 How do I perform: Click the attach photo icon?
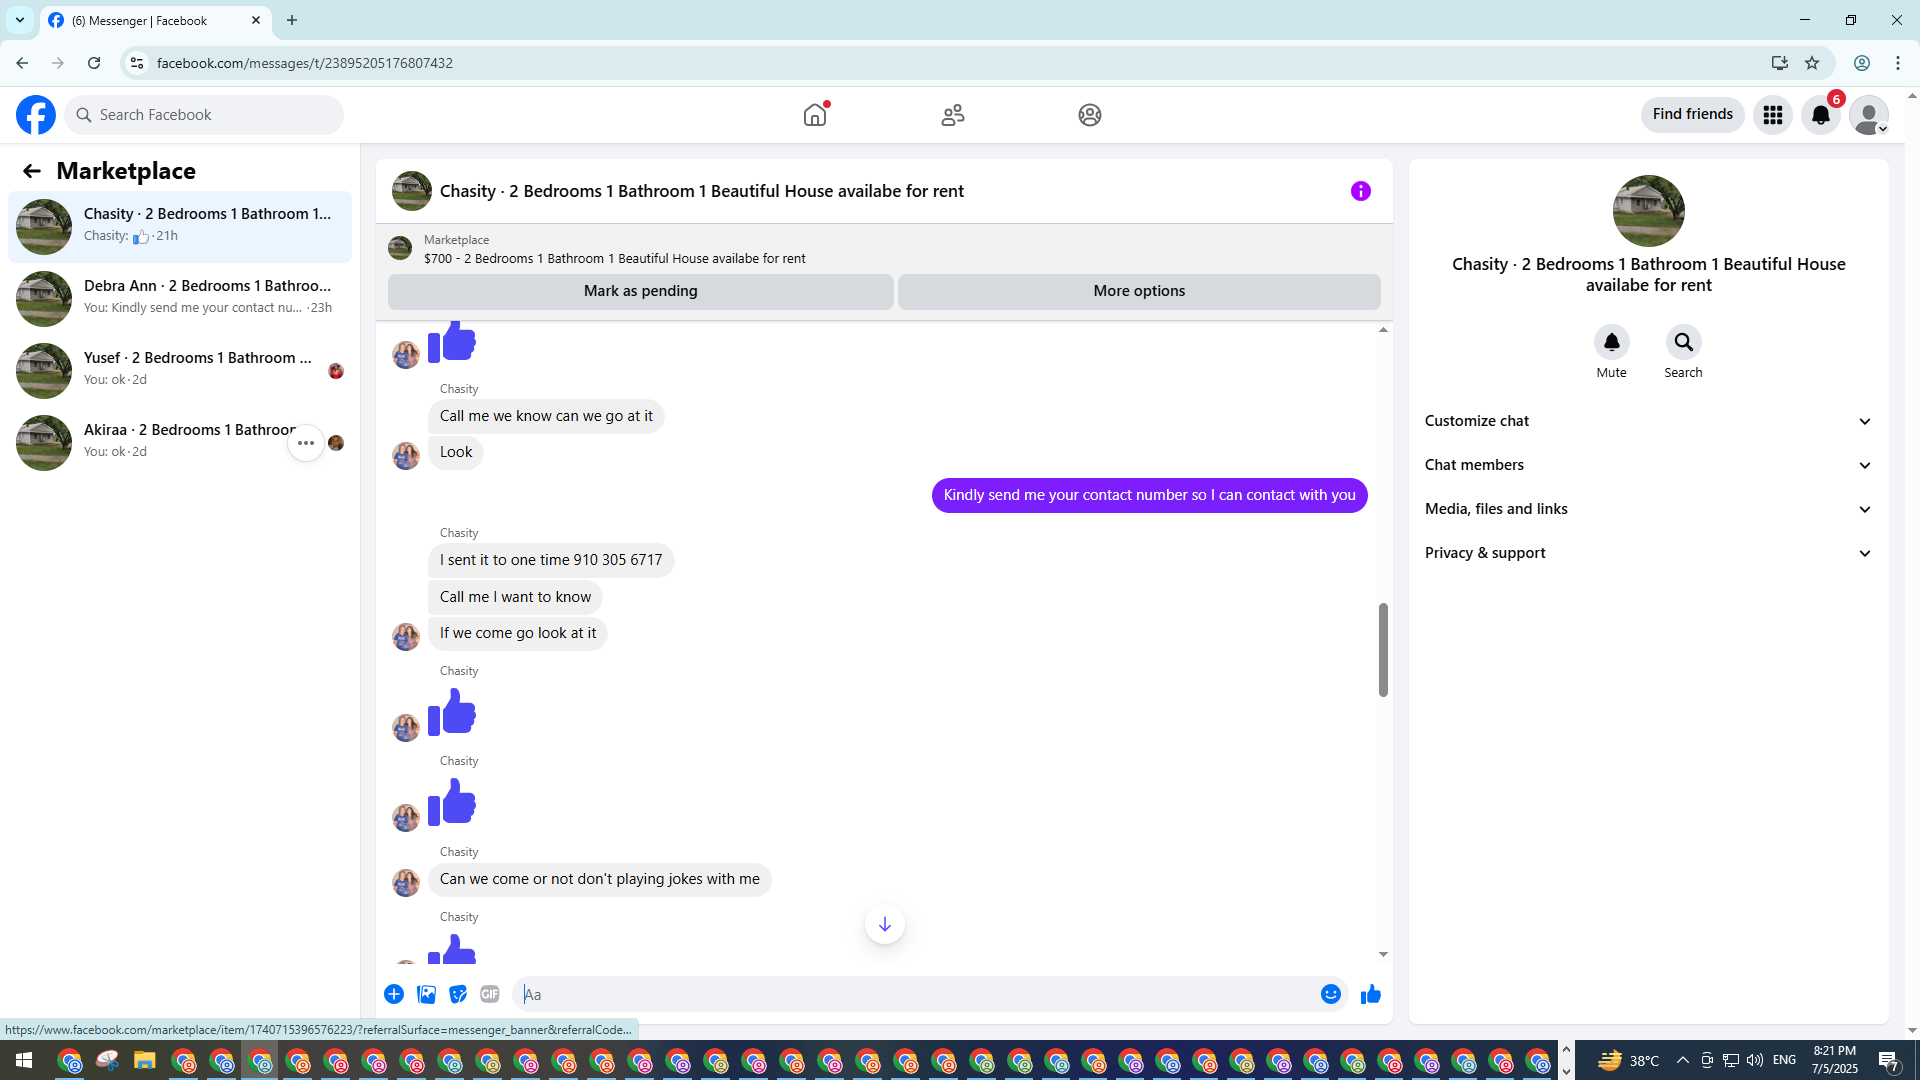[426, 994]
